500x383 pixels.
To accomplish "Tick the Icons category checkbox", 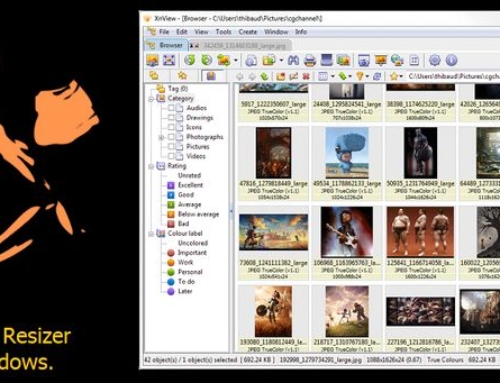I will (x=171, y=127).
